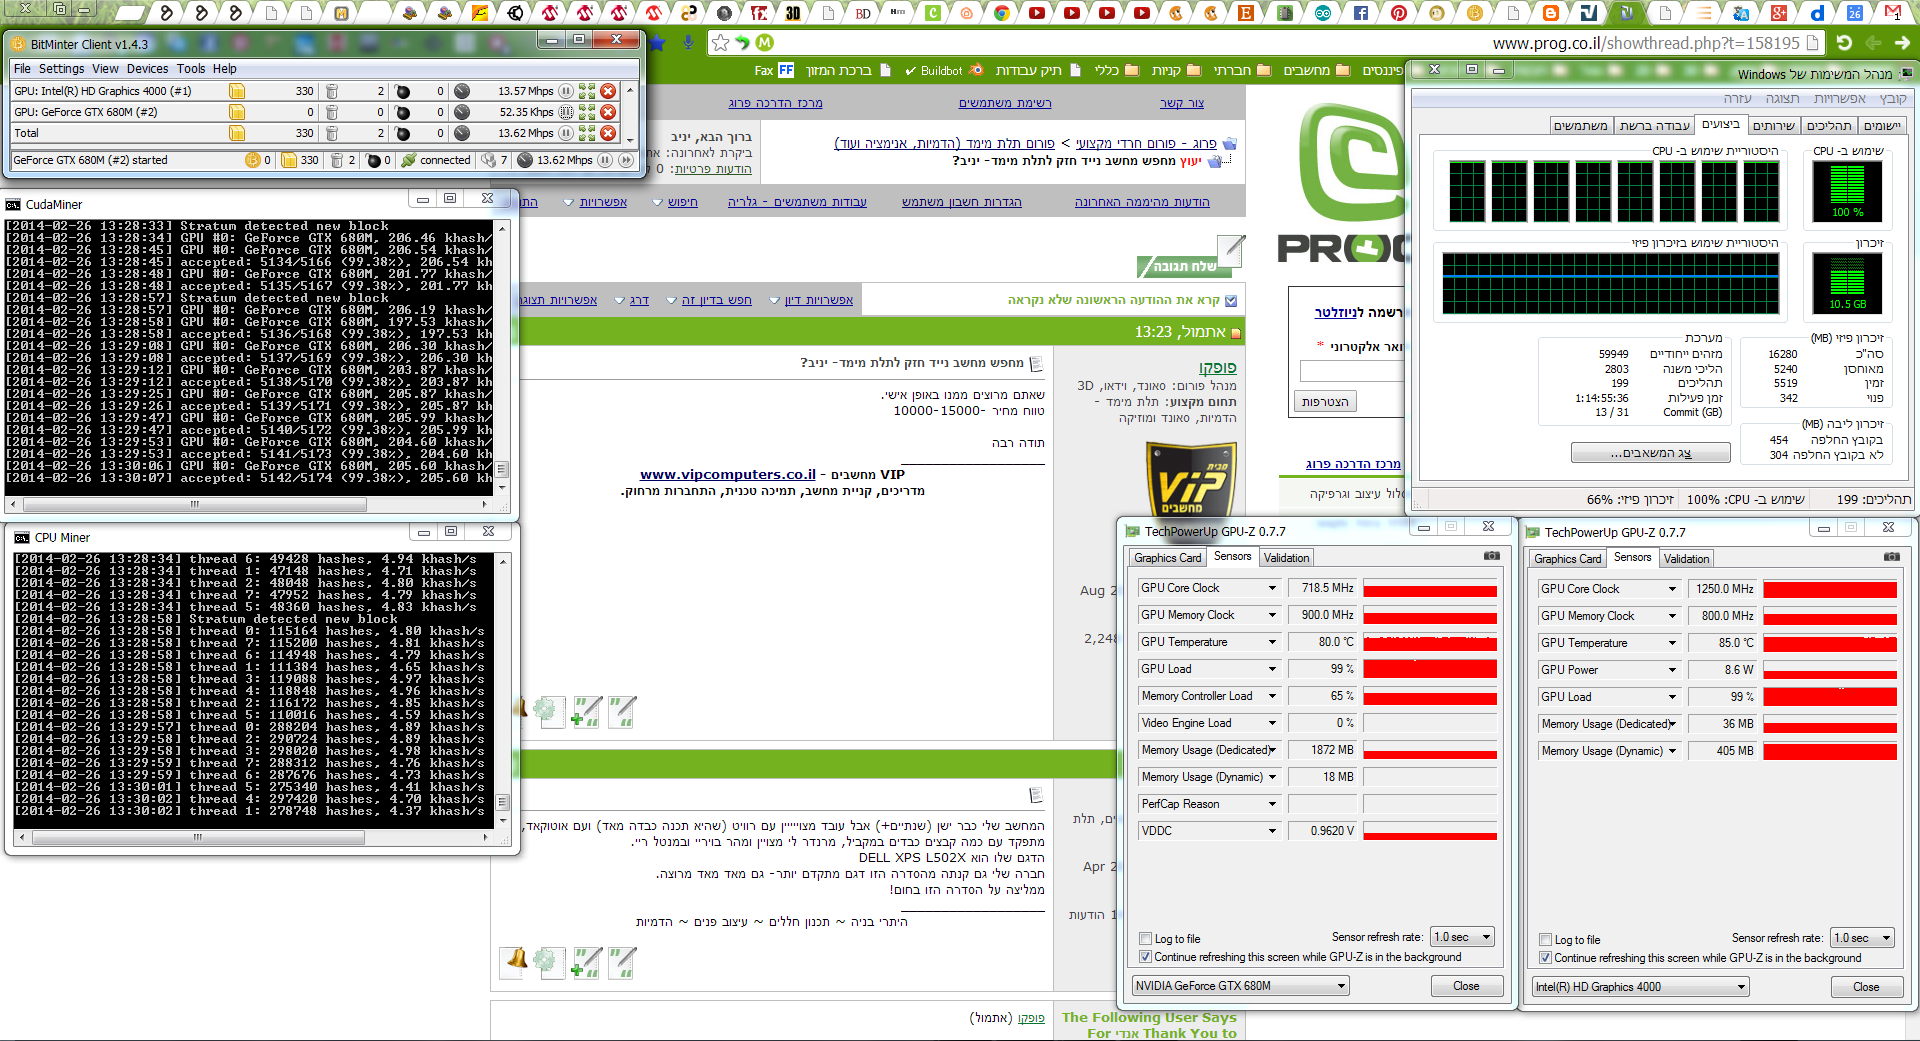The image size is (1920, 1041).
Task: Open resource monitor button in Task Manager
Action: click(1651, 453)
